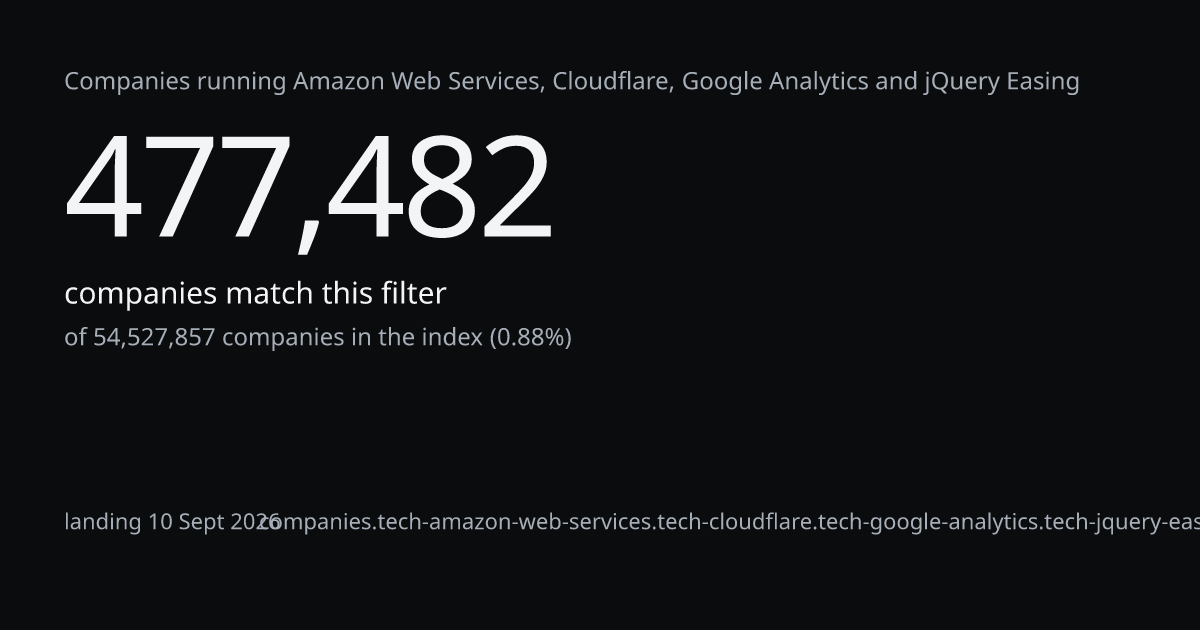
Task: Select the "tech-cloudflare" slug segment
Action: pyautogui.click(x=735, y=522)
